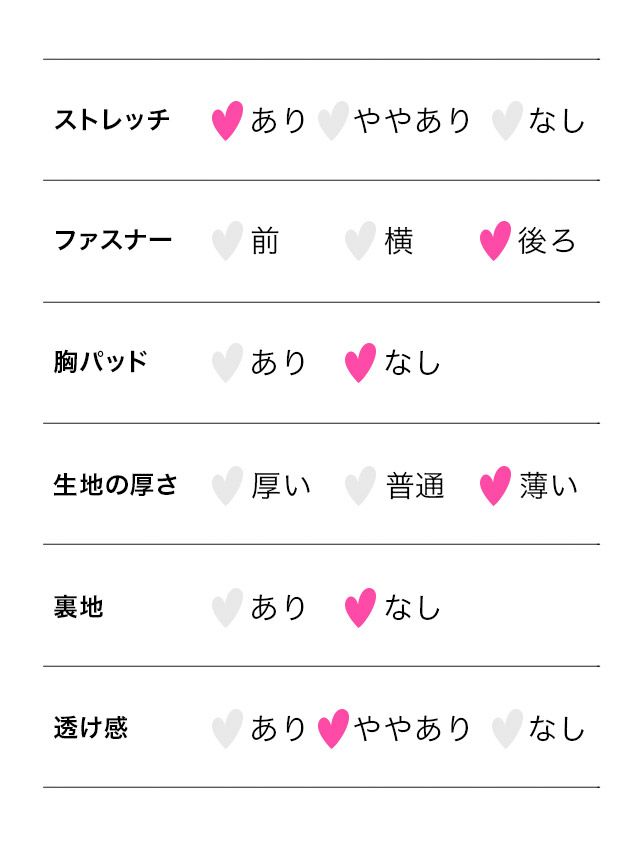Image resolution: width=640 pixels, height=854 pixels.
Task: Pick the gray heart for 透け感 なし
Action: point(507,729)
